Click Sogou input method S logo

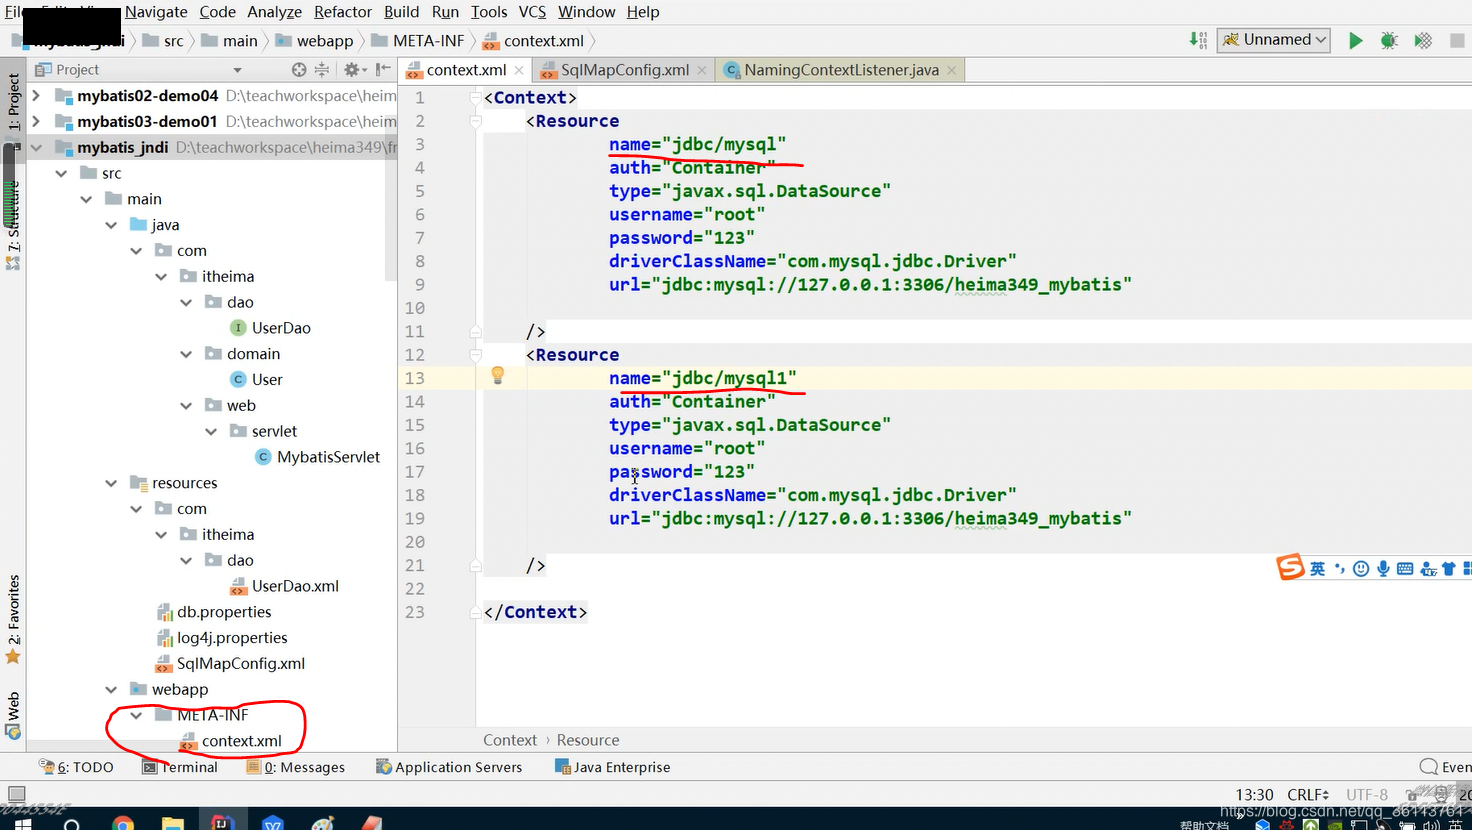1291,567
